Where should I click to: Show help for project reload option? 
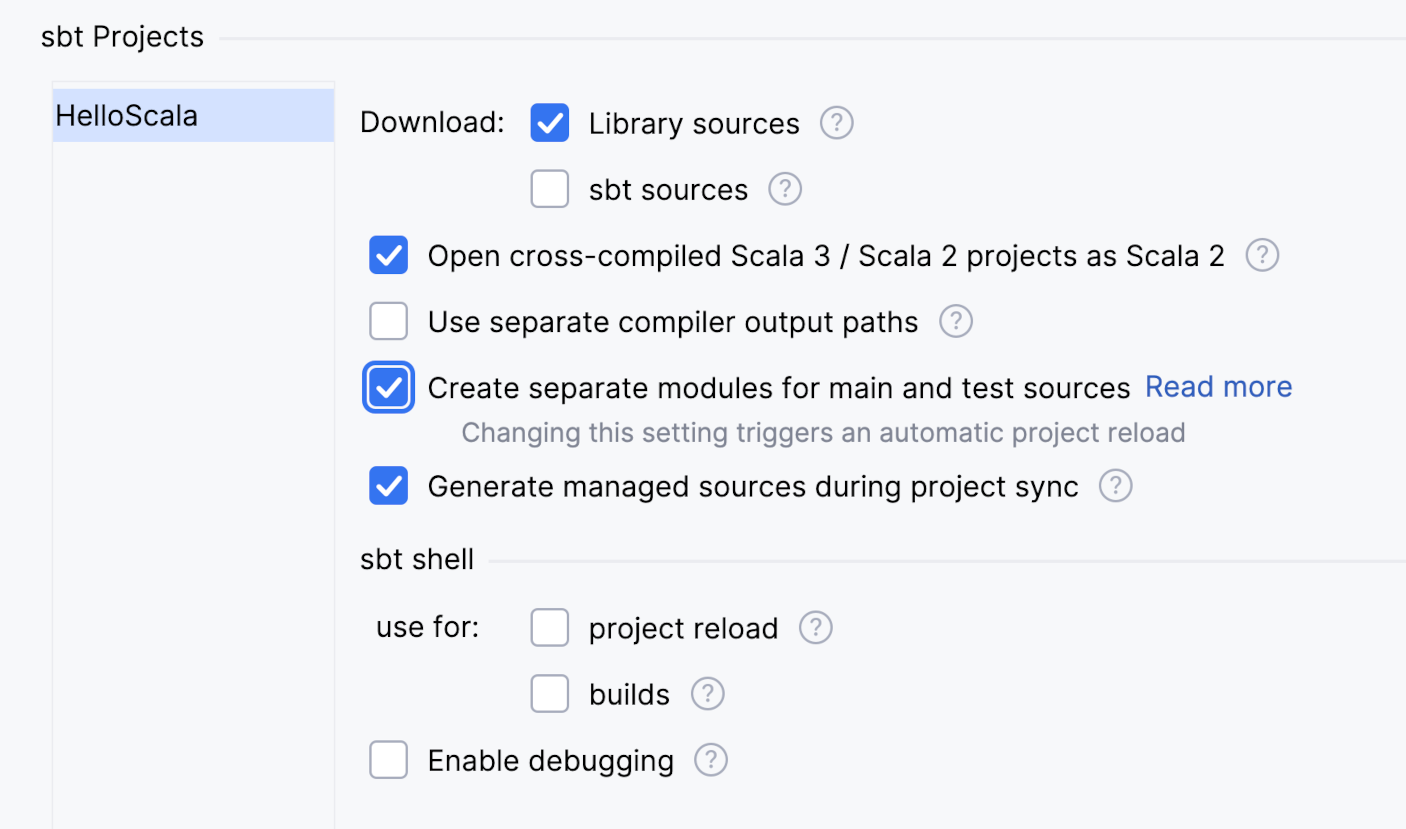click(x=815, y=627)
